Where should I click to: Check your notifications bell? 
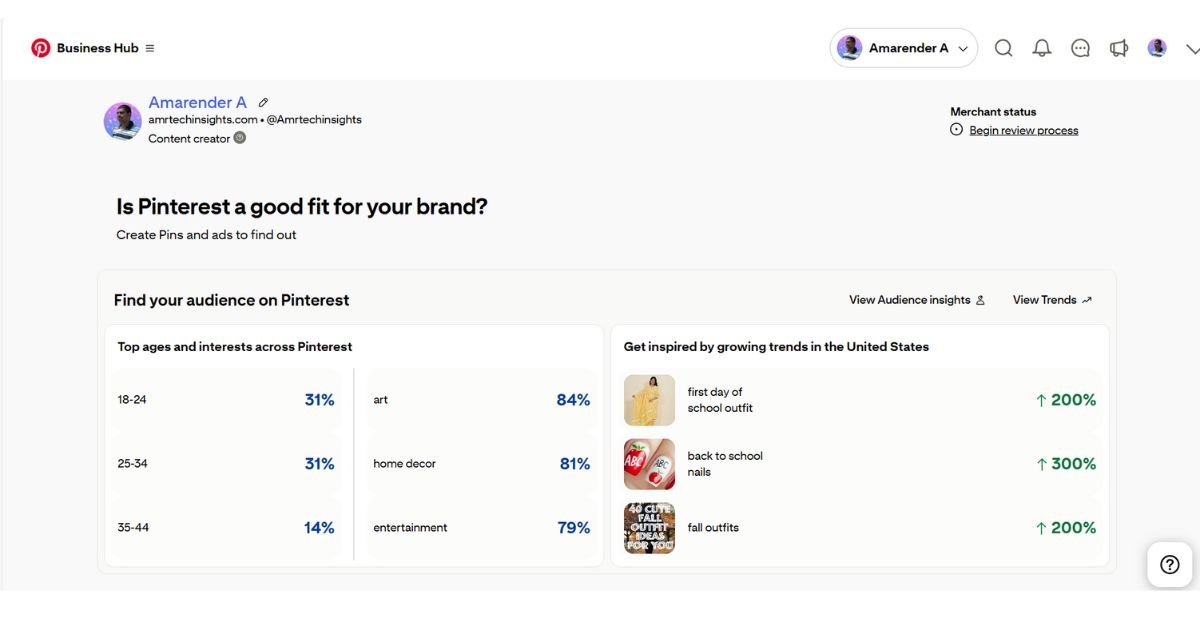[1041, 47]
